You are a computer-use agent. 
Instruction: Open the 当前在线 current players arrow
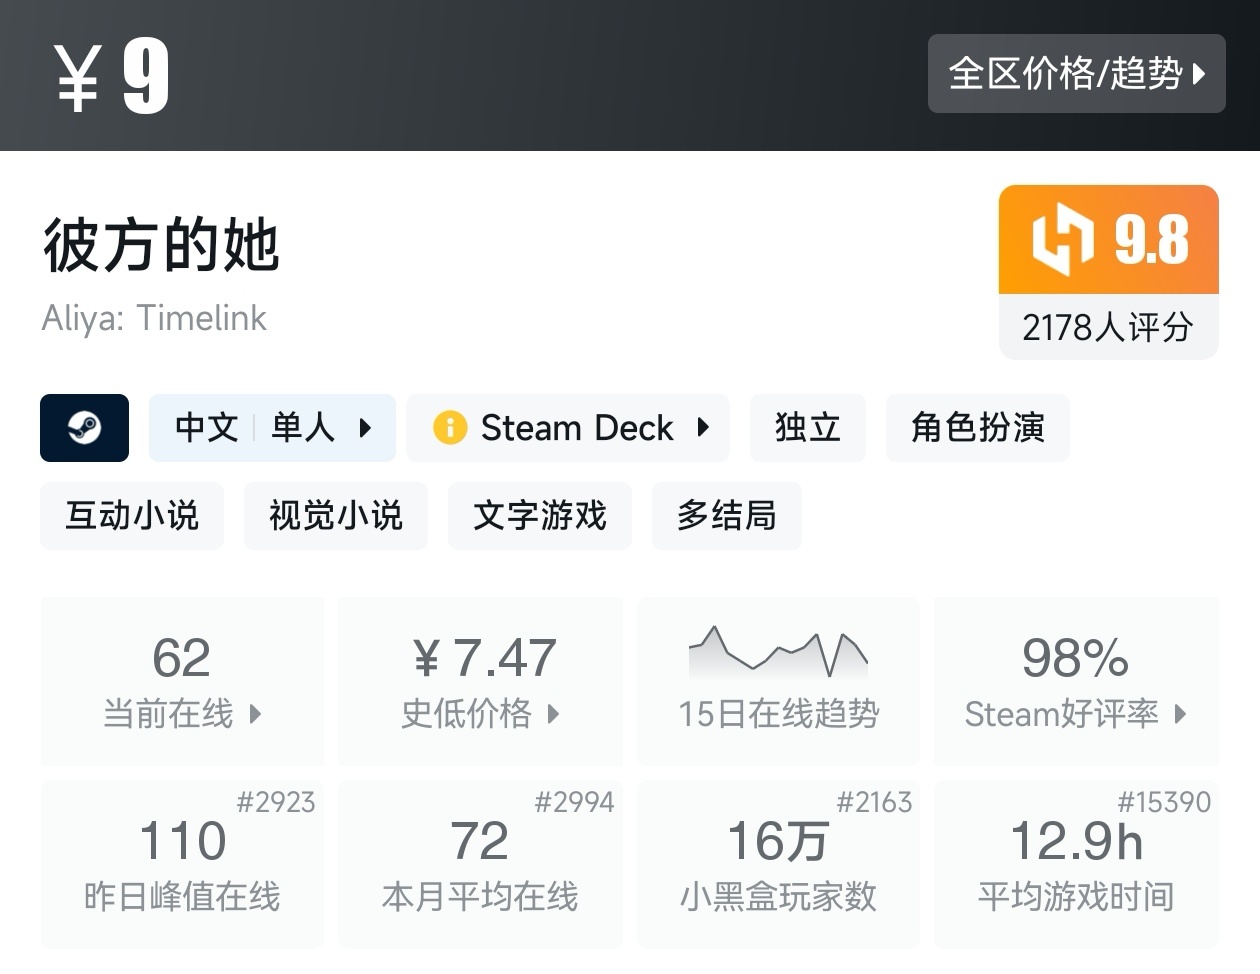255,714
